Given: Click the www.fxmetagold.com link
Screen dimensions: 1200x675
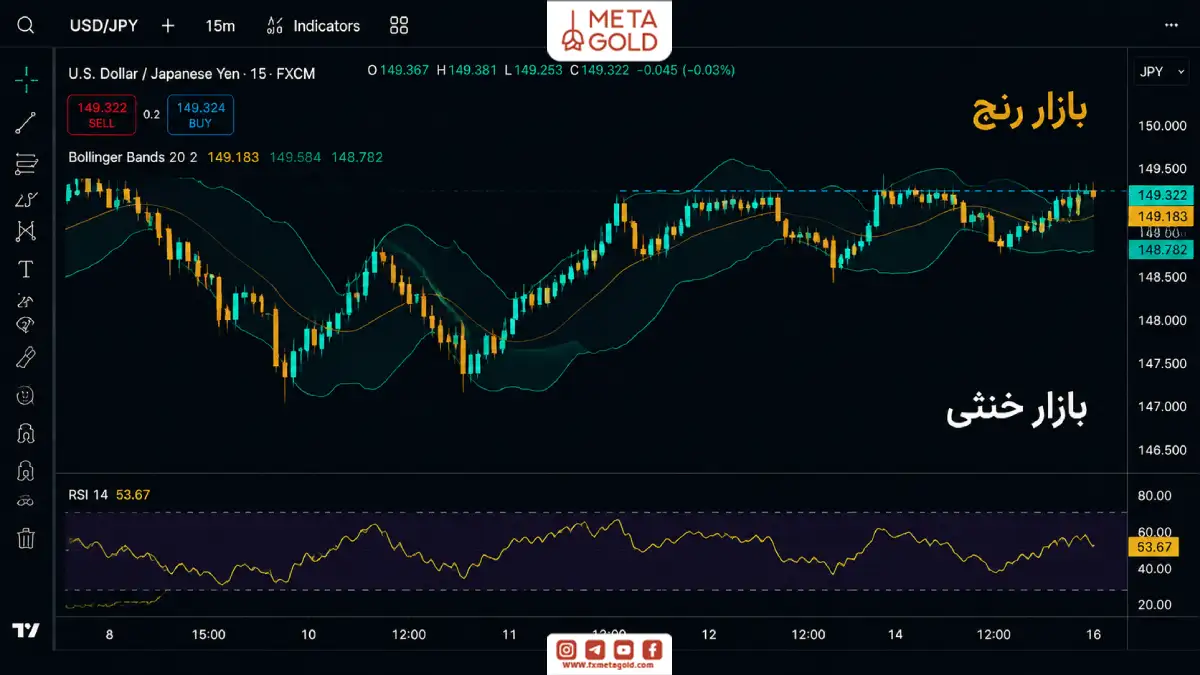Looking at the screenshot, I should [x=610, y=665].
